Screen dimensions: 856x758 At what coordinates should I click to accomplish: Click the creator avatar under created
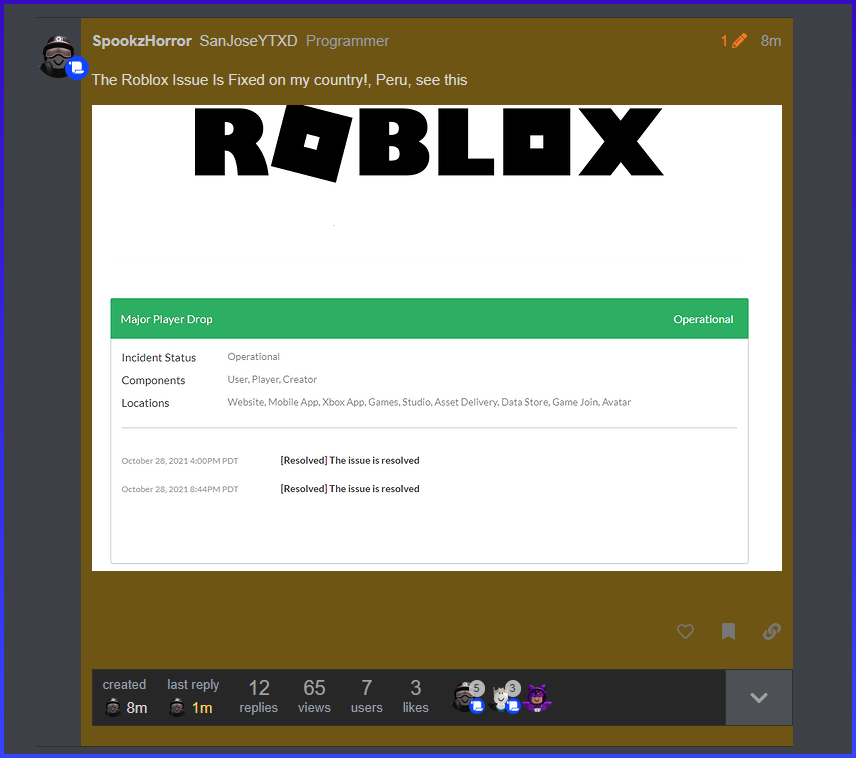point(113,708)
